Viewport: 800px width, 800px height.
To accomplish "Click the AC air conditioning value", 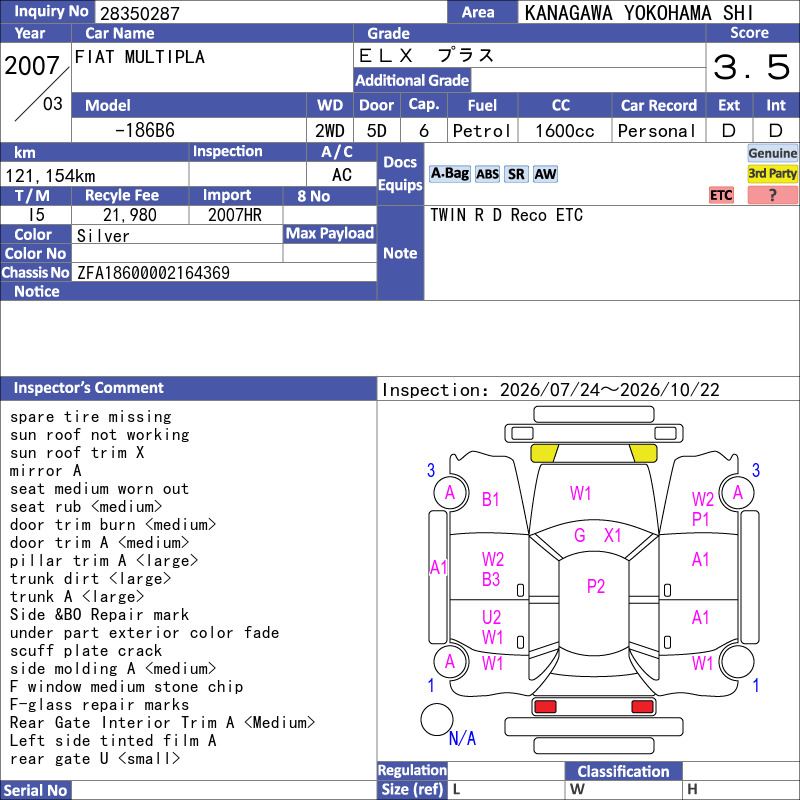I will [x=341, y=175].
